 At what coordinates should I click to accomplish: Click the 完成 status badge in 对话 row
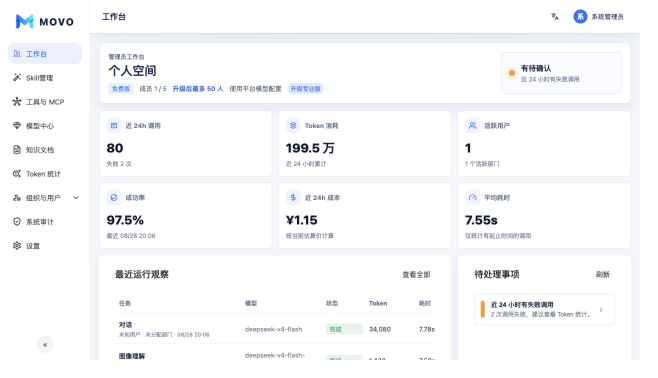point(344,329)
